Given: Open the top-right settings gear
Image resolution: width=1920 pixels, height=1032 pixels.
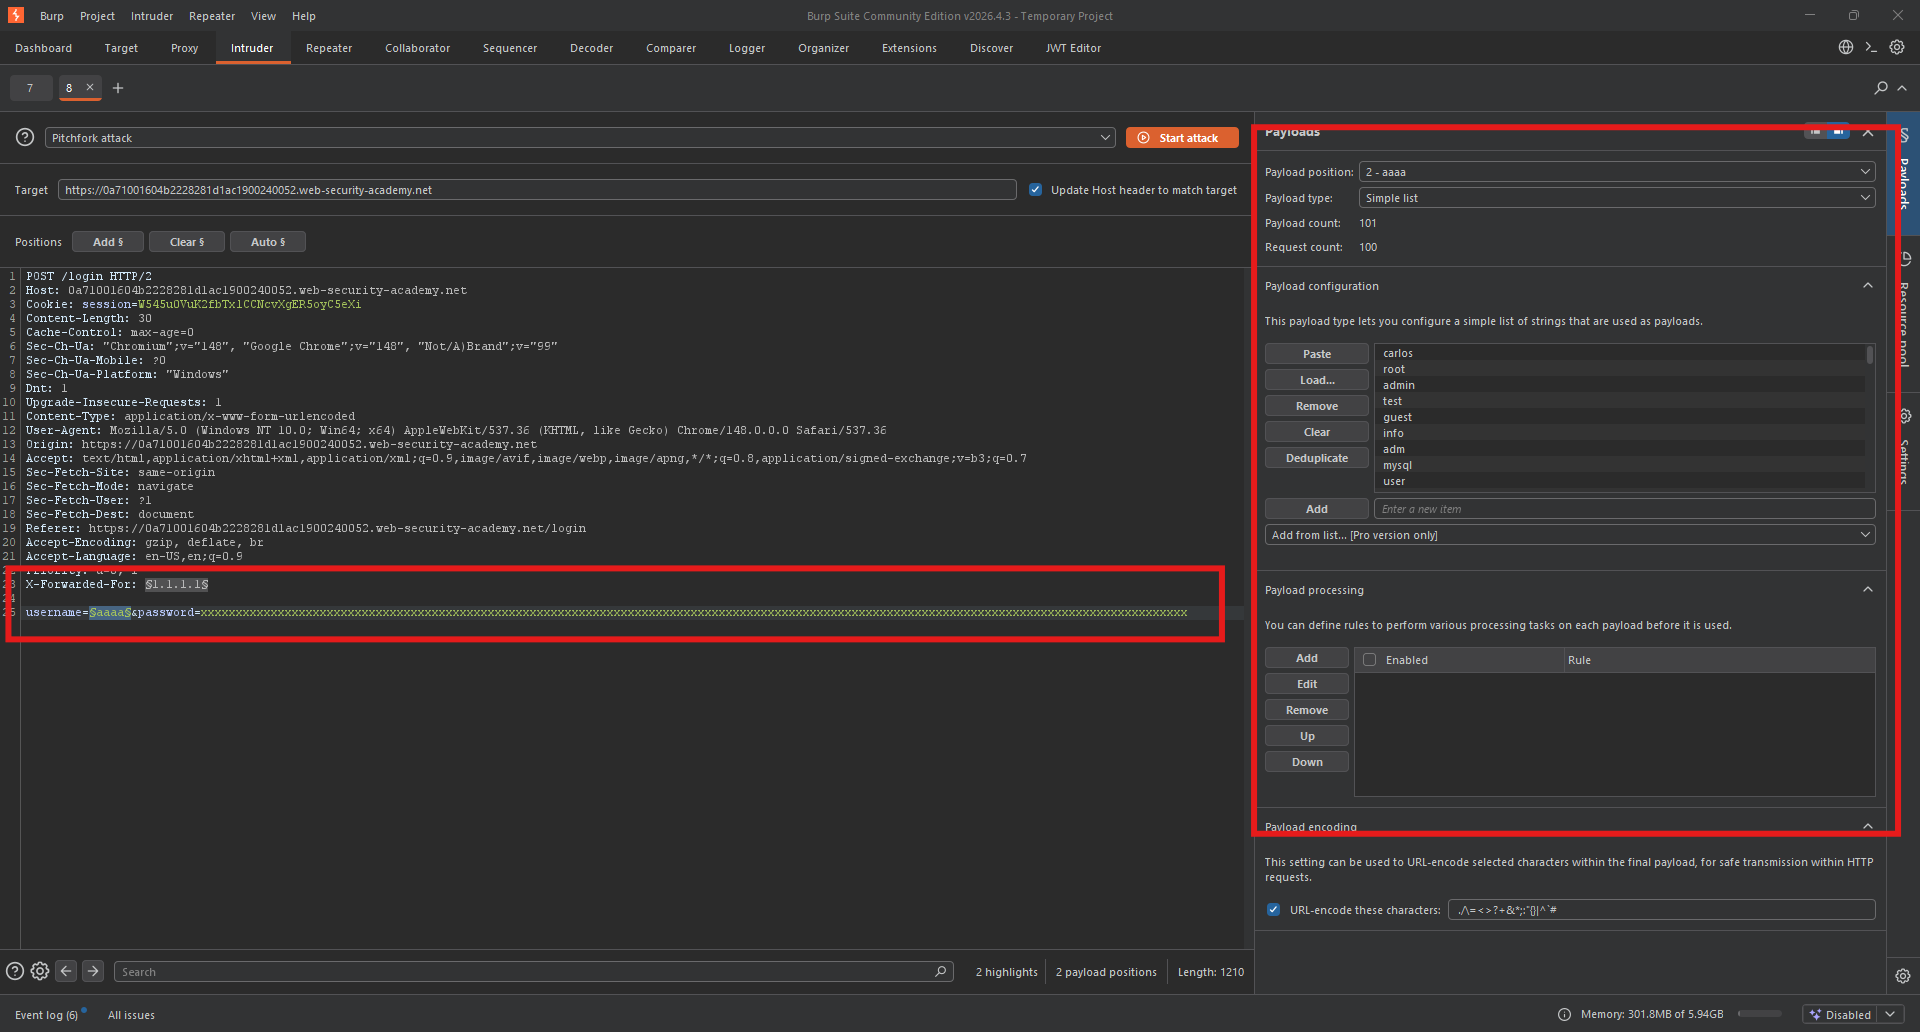Looking at the screenshot, I should [x=1897, y=47].
